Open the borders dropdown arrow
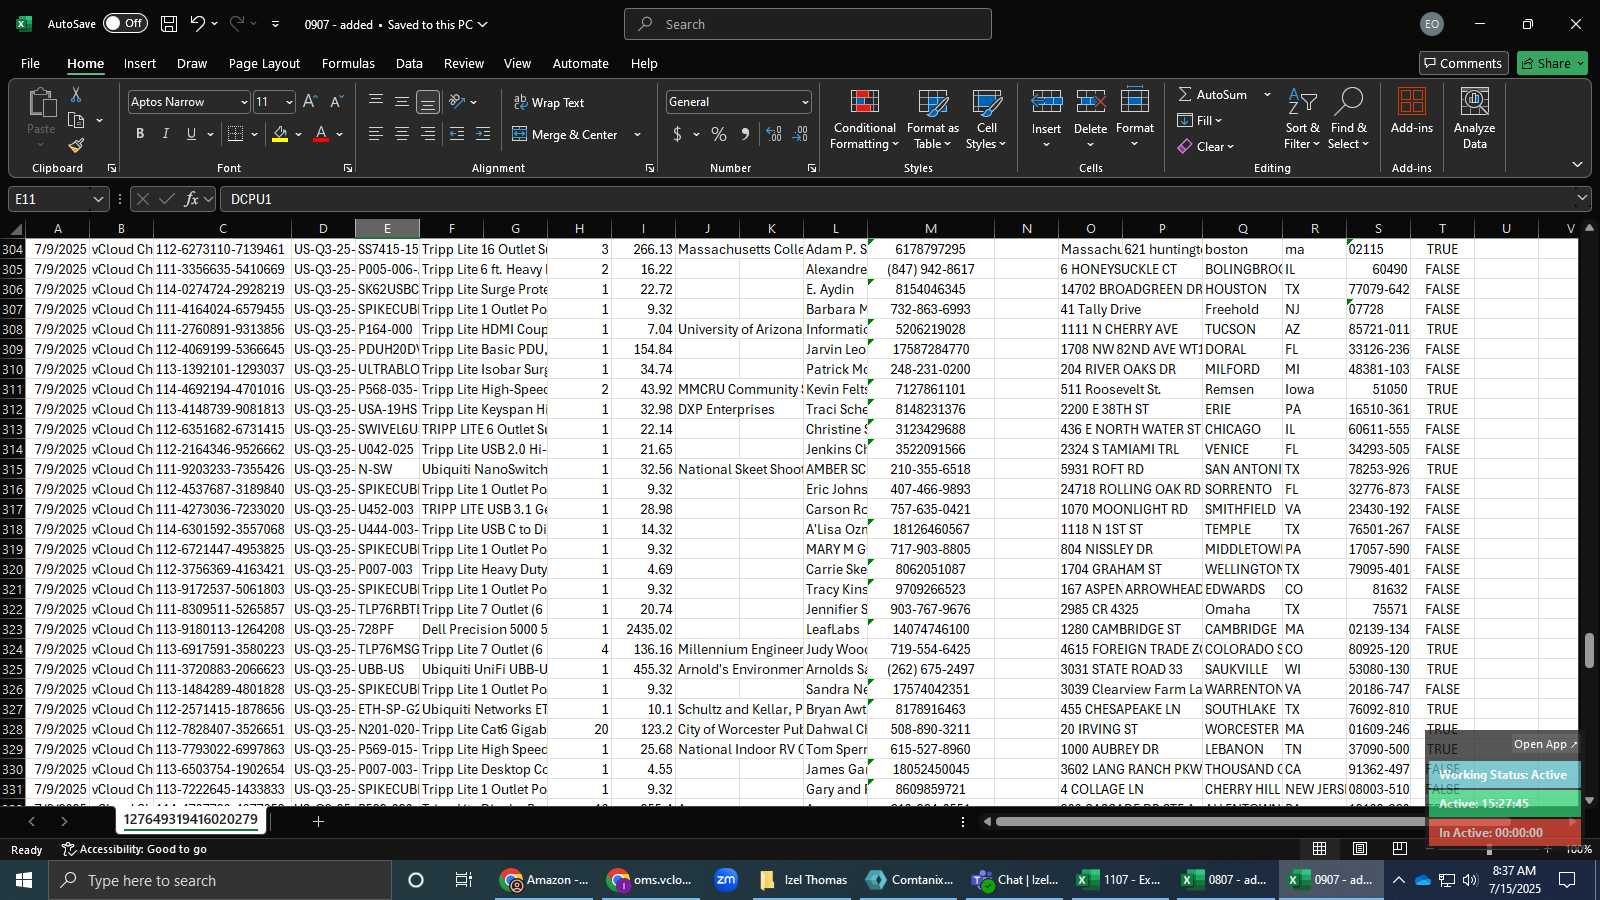Viewport: 1600px width, 900px height. [255, 134]
